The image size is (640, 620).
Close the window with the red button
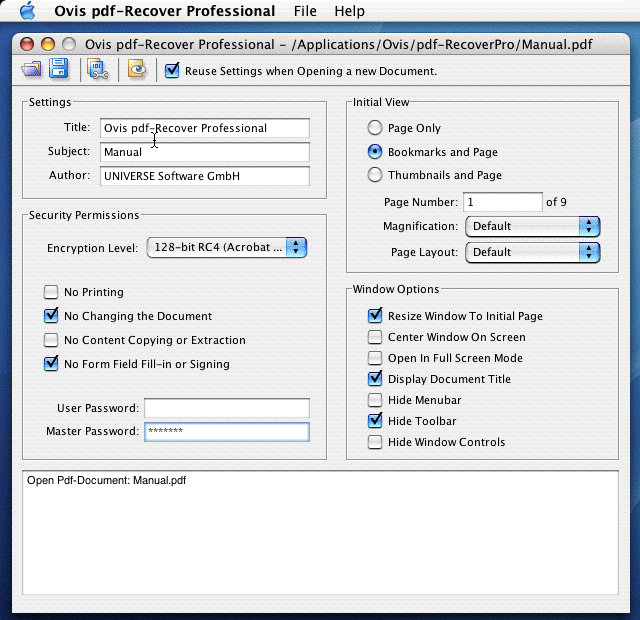(27, 44)
